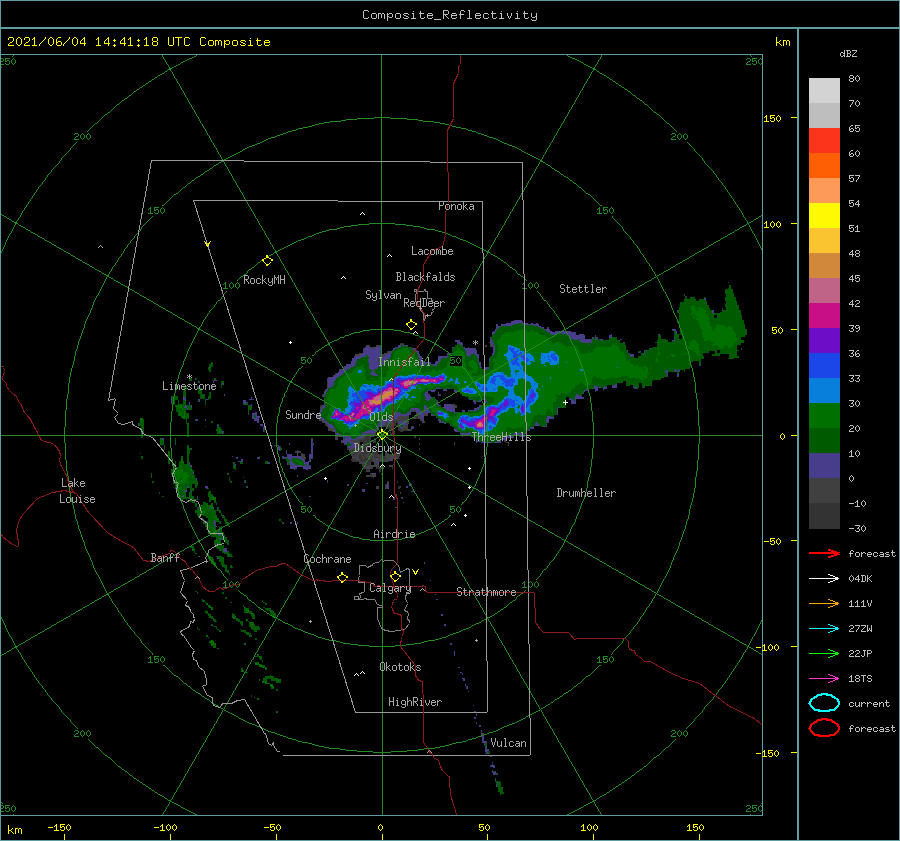900x841 pixels.
Task: Click the boxed 50 range label near Innisfail
Action: pyautogui.click(x=456, y=361)
